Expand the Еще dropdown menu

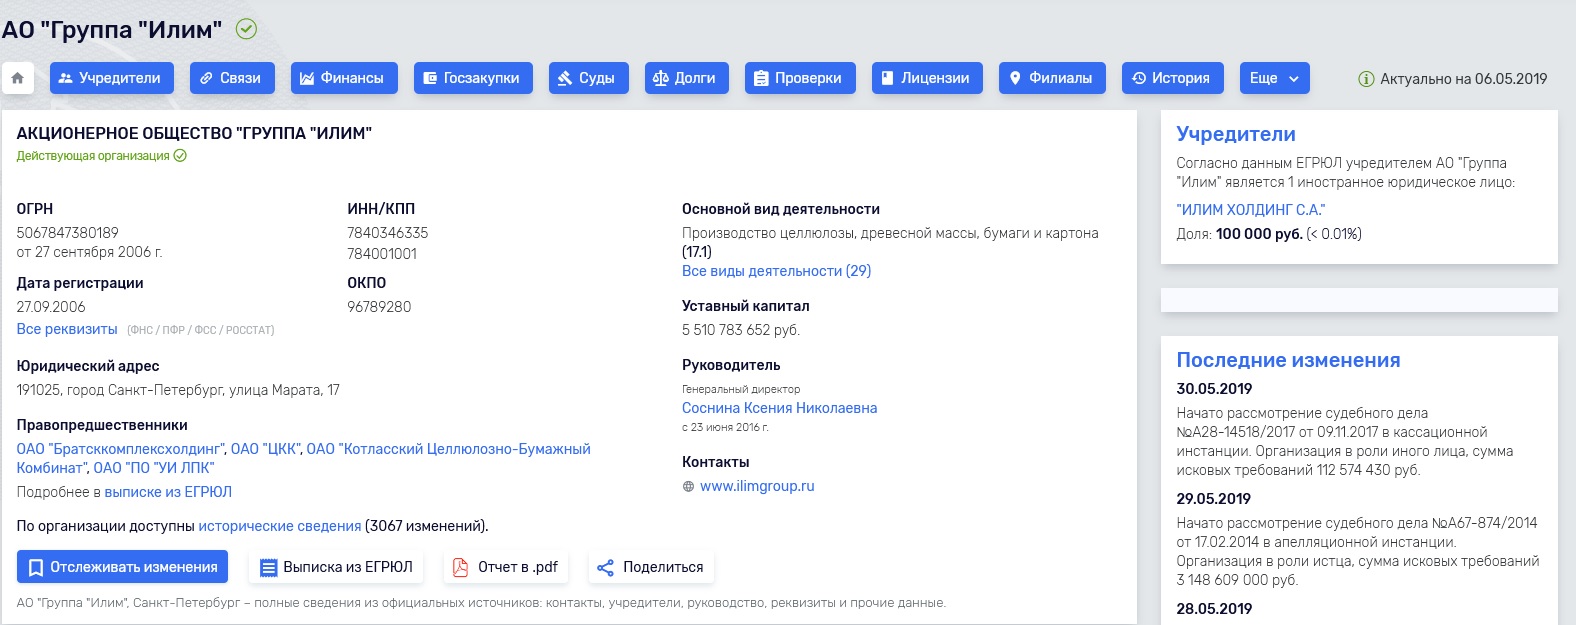(1274, 78)
